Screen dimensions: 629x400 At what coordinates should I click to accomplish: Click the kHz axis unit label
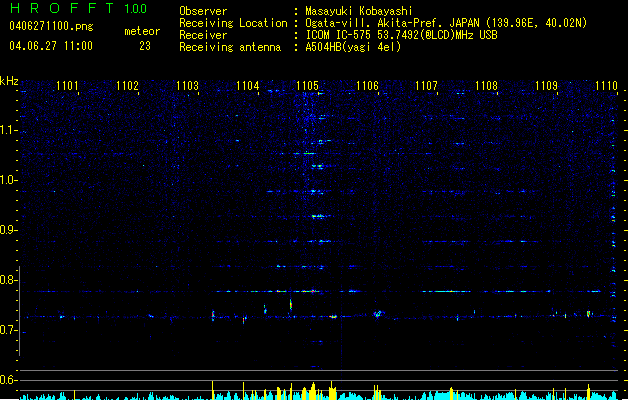[9, 81]
